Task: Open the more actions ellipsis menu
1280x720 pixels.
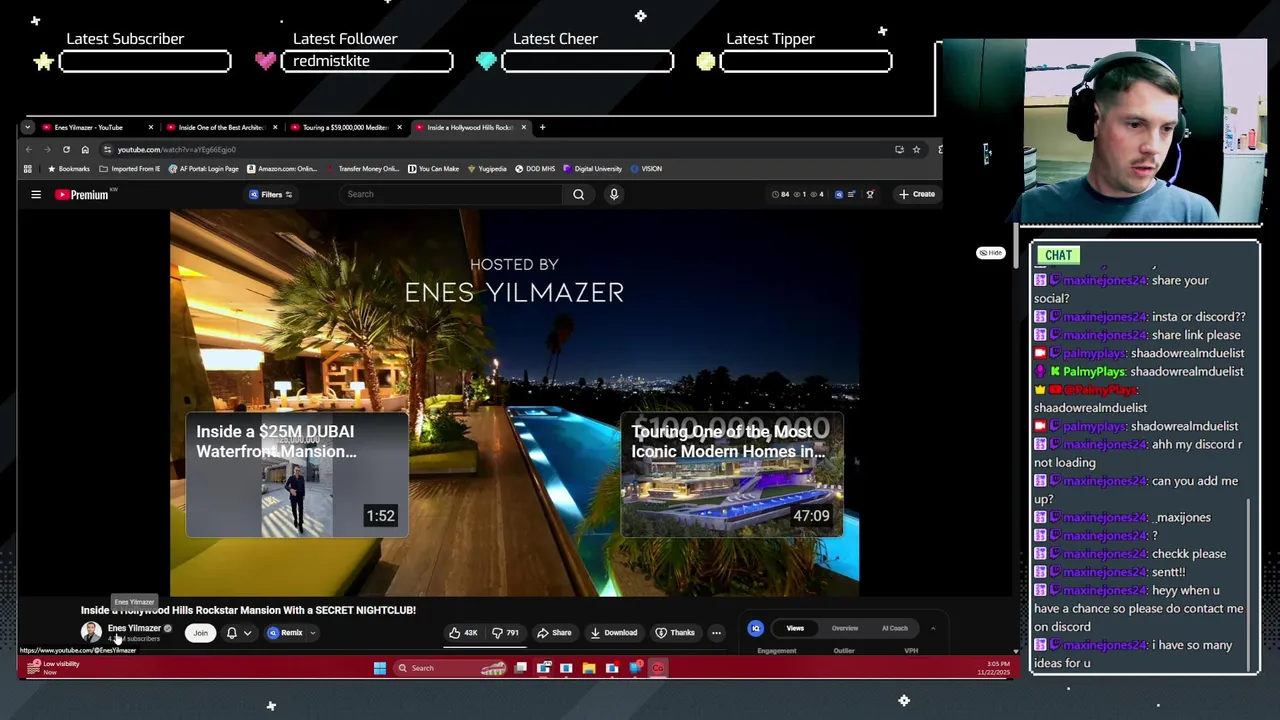Action: pyautogui.click(x=716, y=632)
